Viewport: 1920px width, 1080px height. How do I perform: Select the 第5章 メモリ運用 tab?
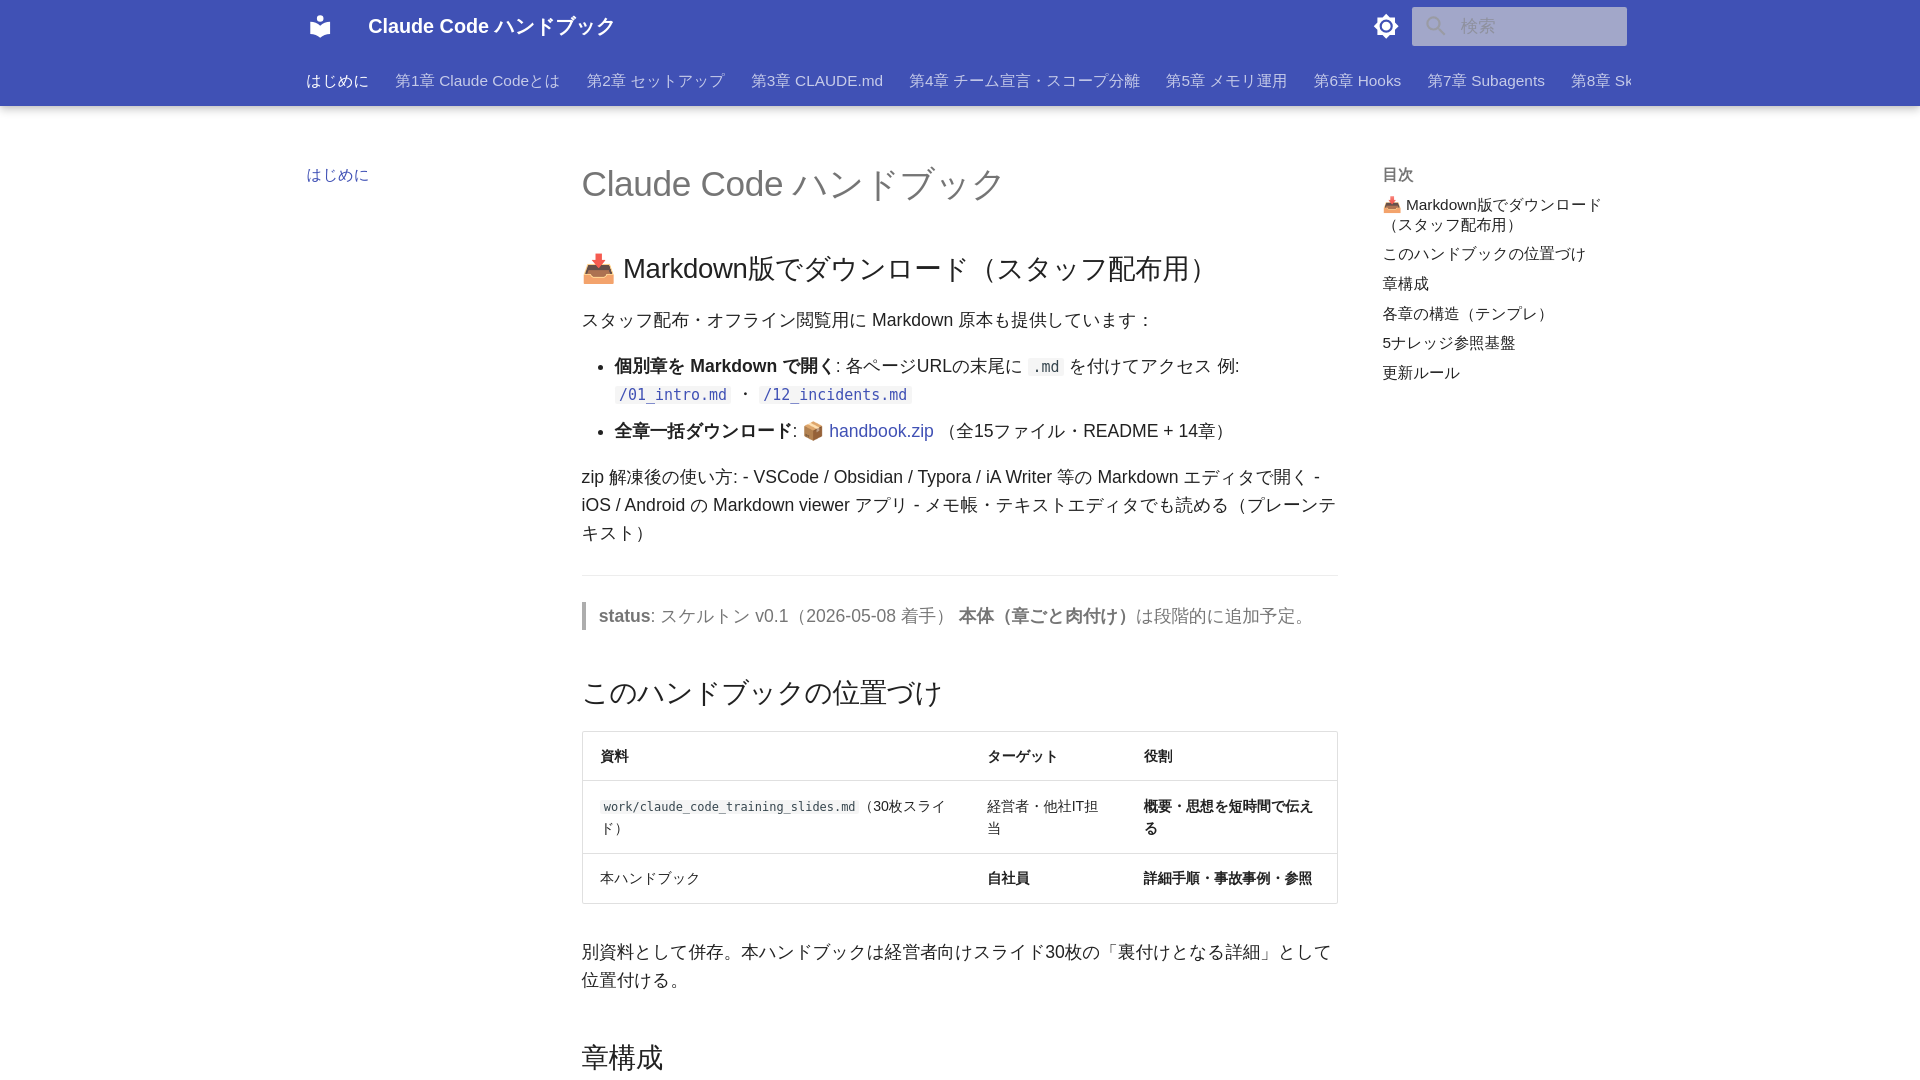1226,81
